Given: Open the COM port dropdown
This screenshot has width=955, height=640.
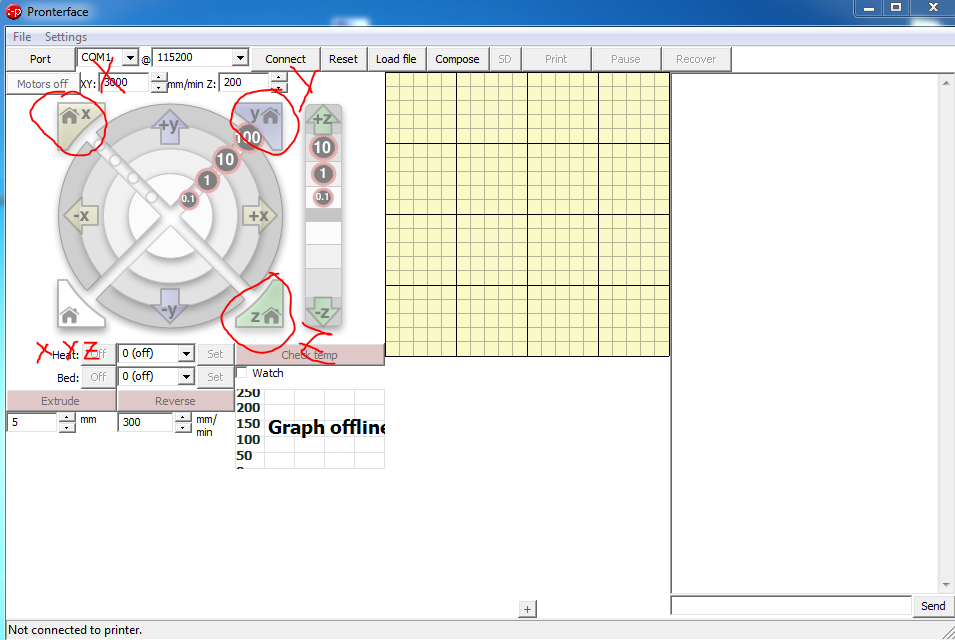Looking at the screenshot, I should point(129,58).
